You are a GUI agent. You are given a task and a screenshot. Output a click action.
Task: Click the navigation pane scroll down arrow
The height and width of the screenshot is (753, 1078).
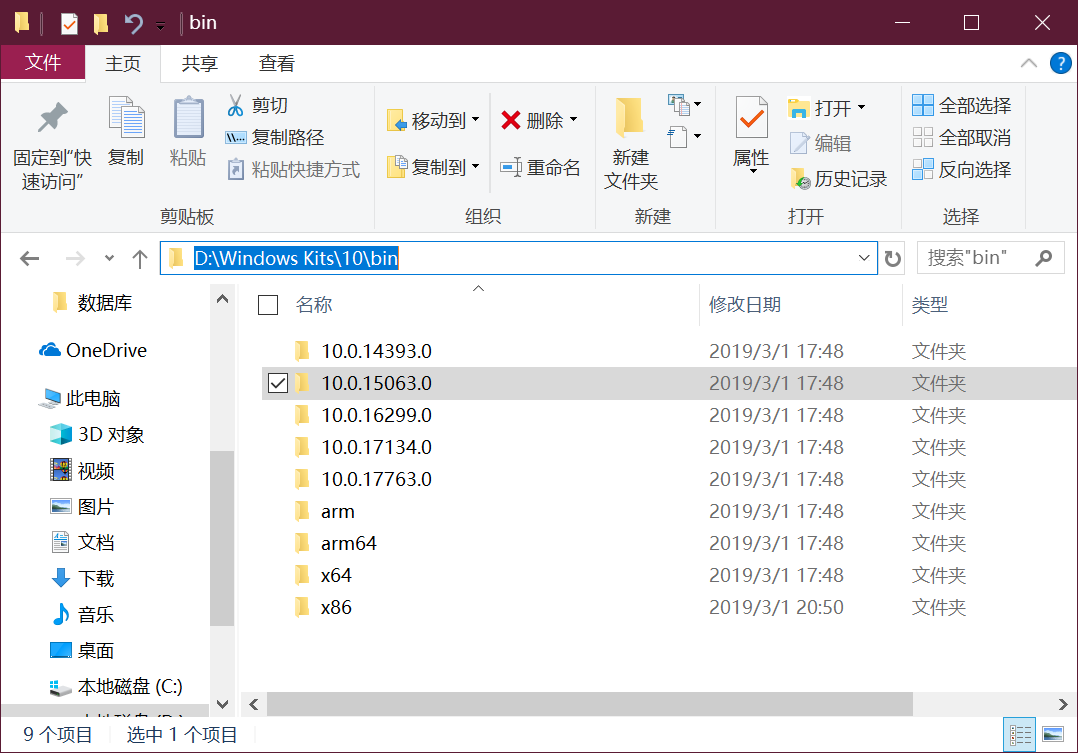[222, 704]
